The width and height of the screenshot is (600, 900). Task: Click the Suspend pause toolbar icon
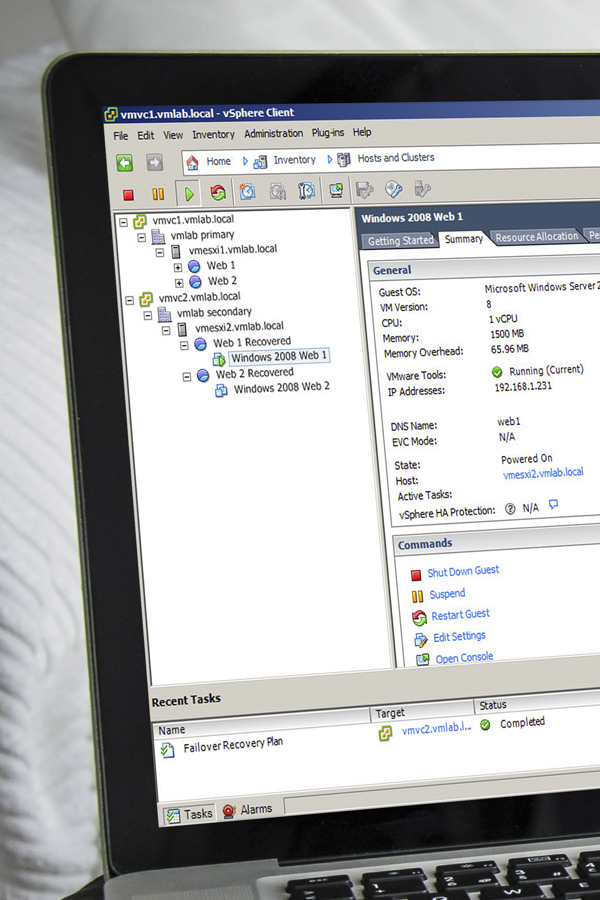158,194
